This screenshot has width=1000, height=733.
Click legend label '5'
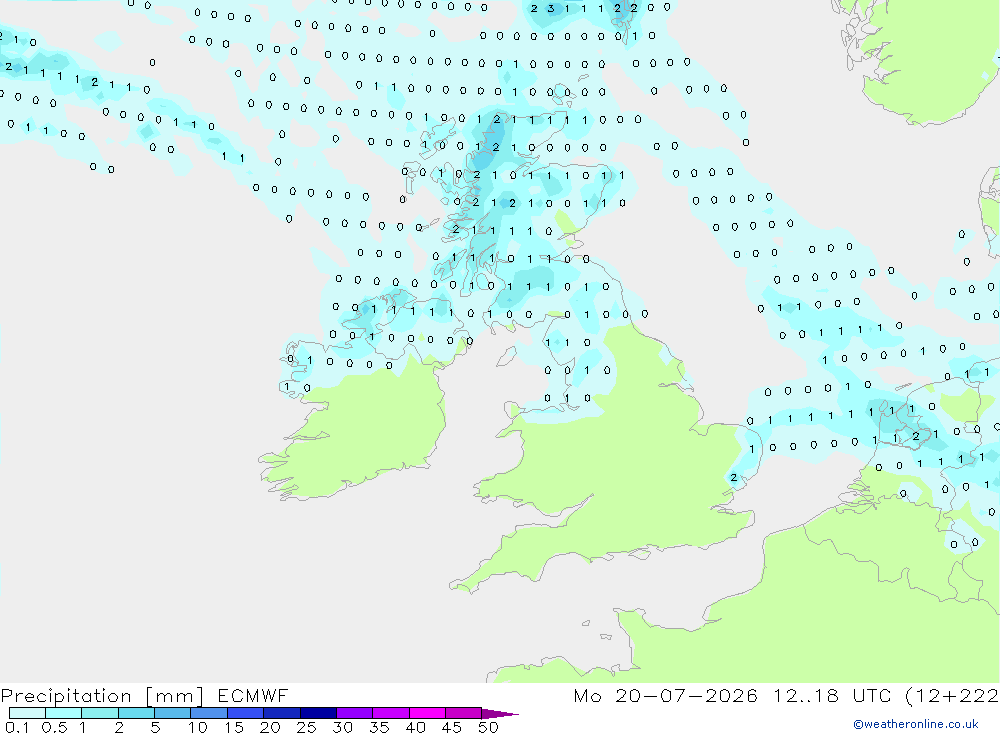pos(155,727)
